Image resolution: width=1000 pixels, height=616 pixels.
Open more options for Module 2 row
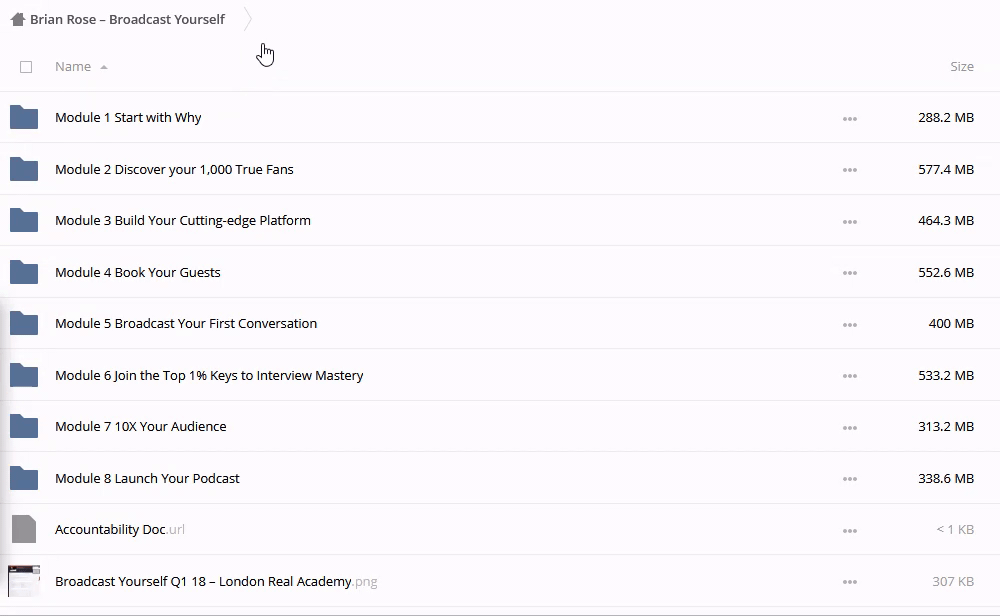[849, 170]
